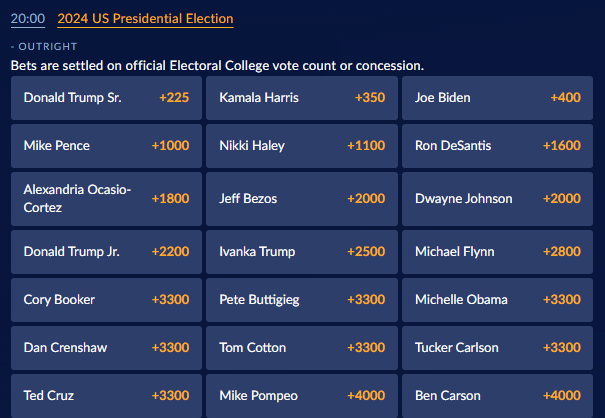Bet on Ted Cruz at +3300
The image size is (605, 418).
pyautogui.click(x=106, y=396)
